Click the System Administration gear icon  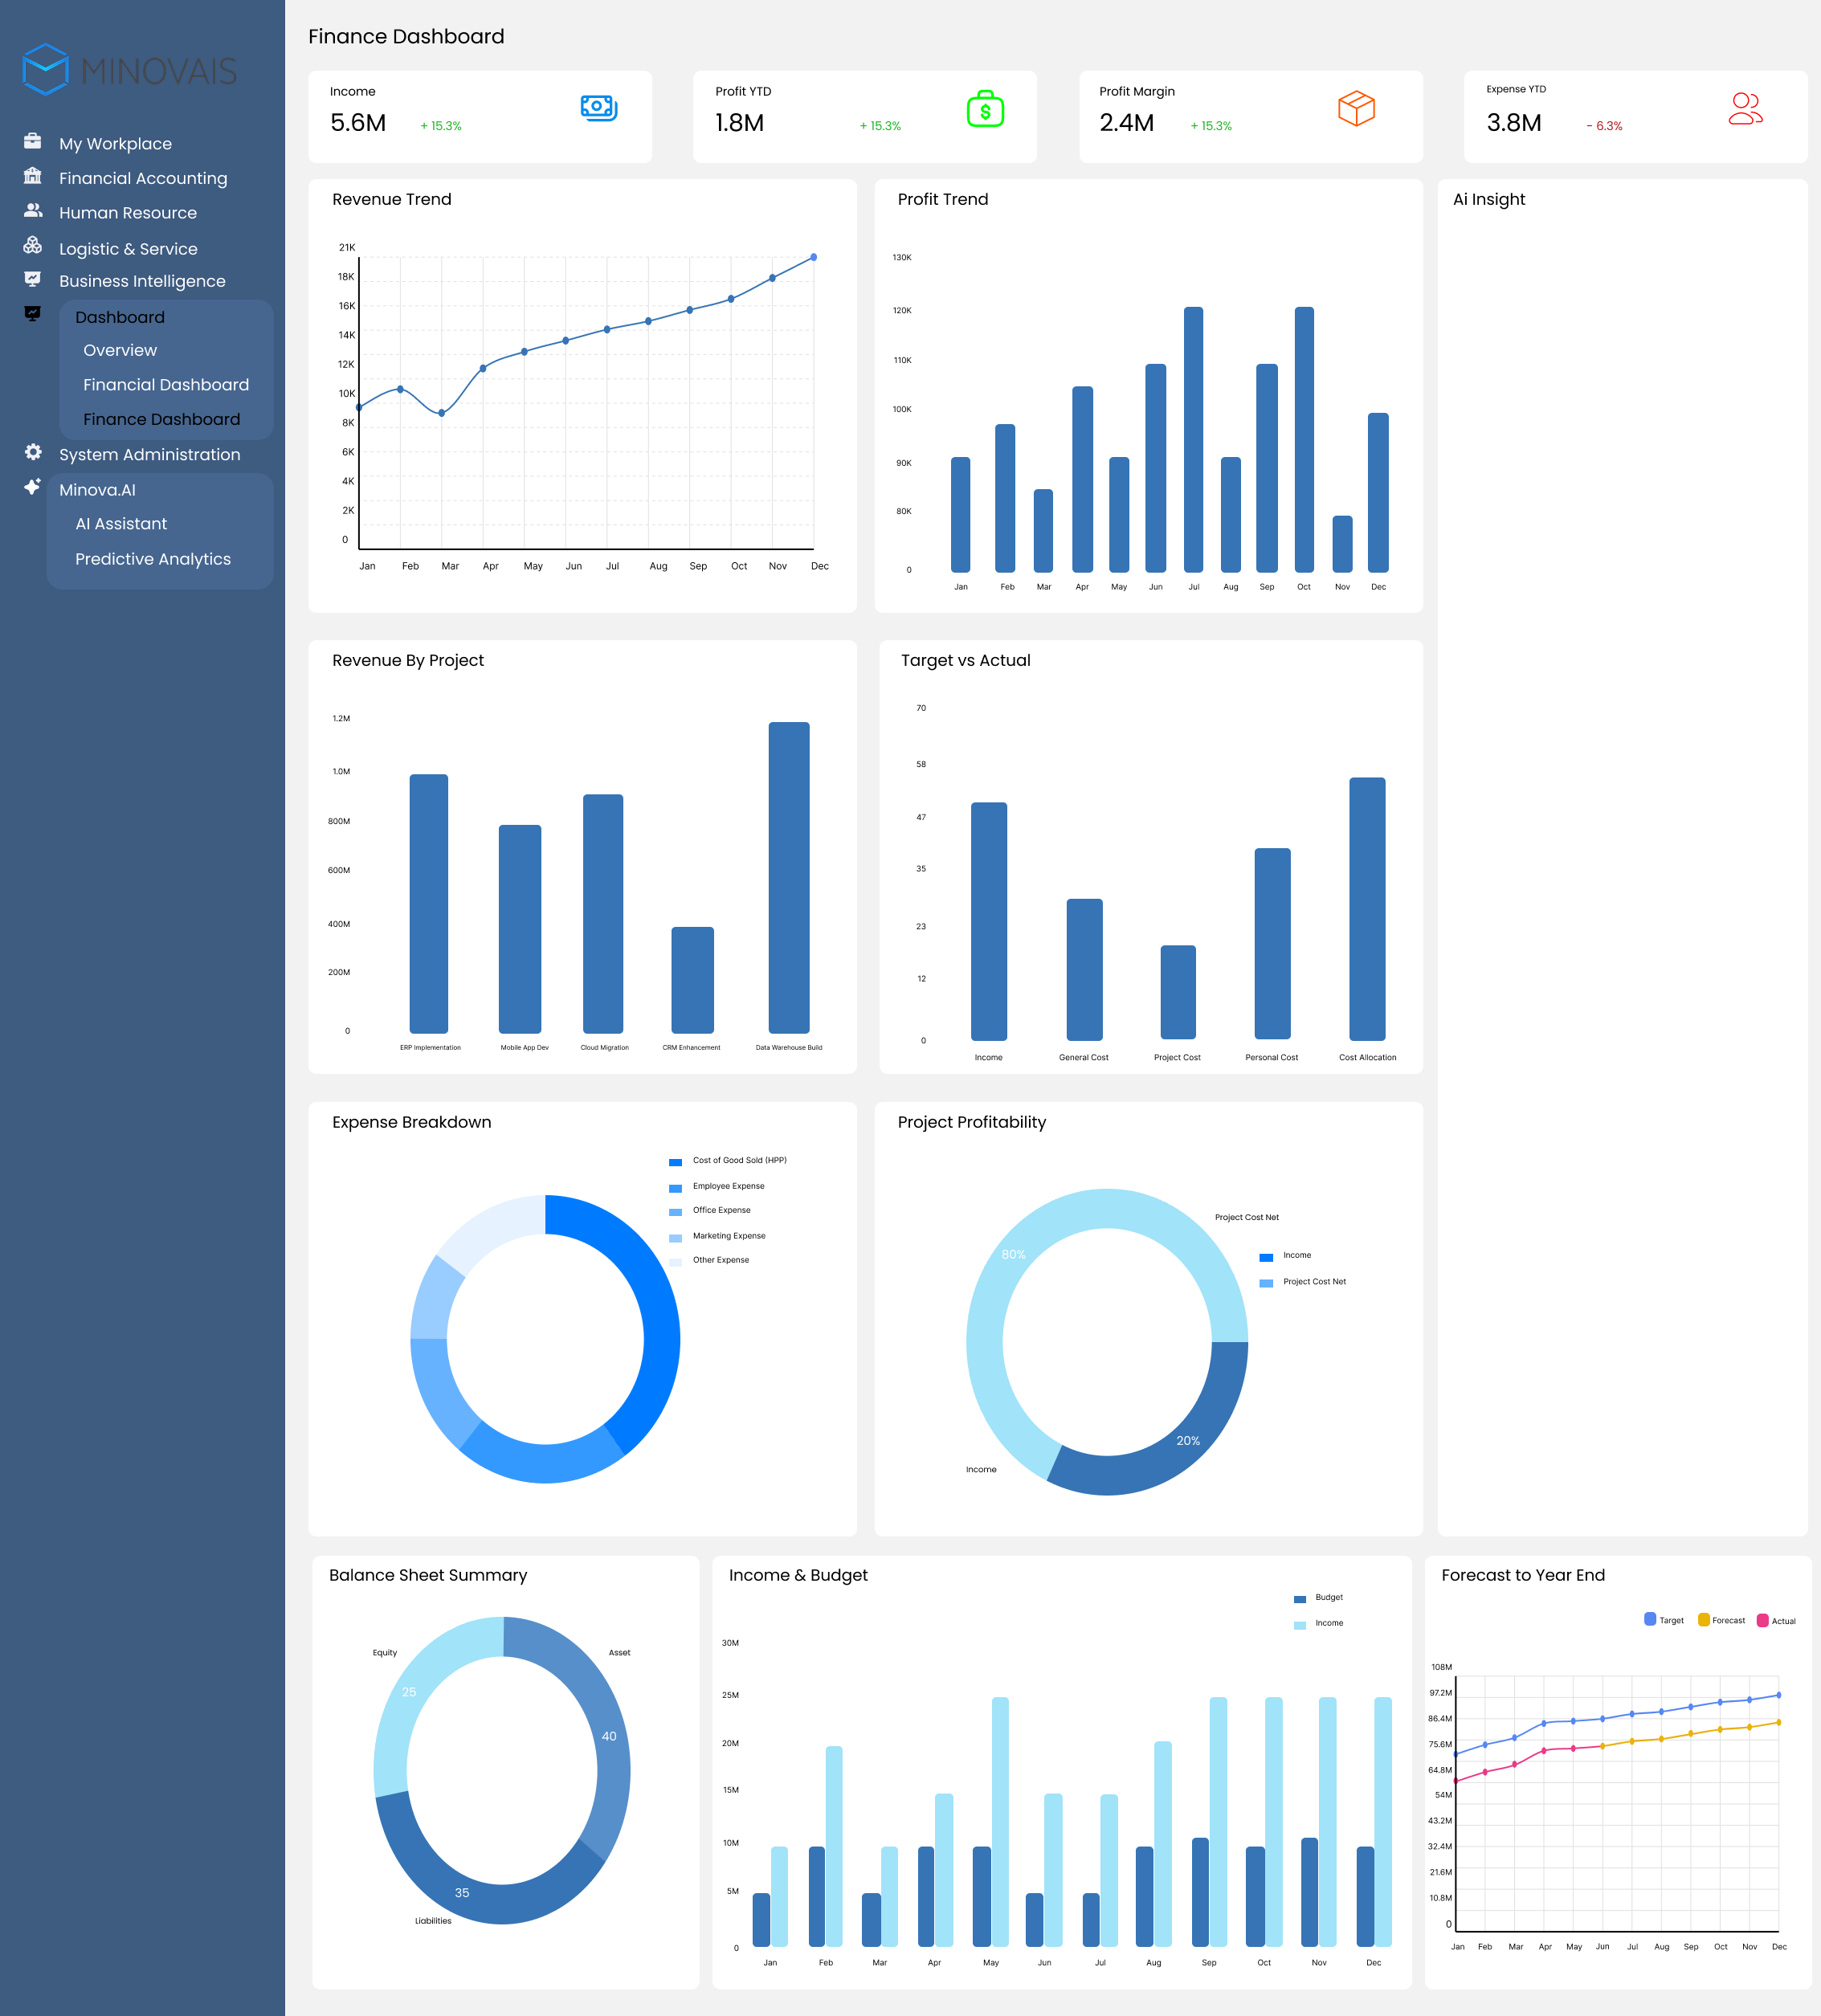(33, 453)
